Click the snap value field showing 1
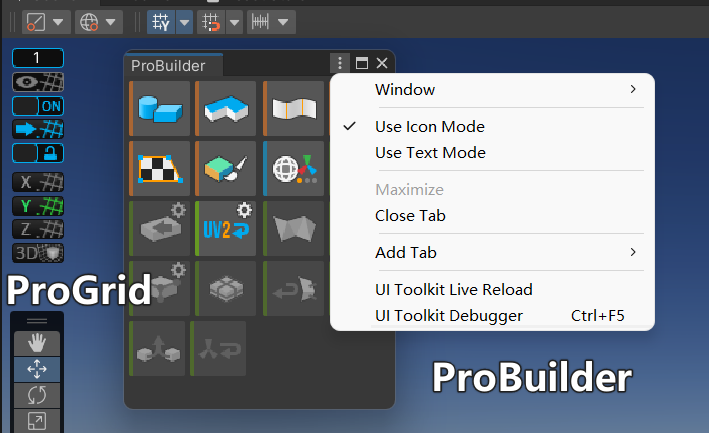 [38, 58]
